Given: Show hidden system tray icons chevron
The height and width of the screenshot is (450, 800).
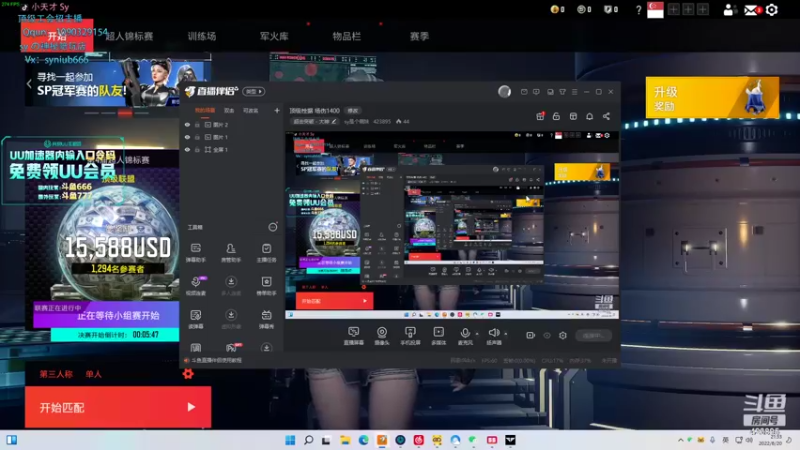Looking at the screenshot, I should pos(680,440).
